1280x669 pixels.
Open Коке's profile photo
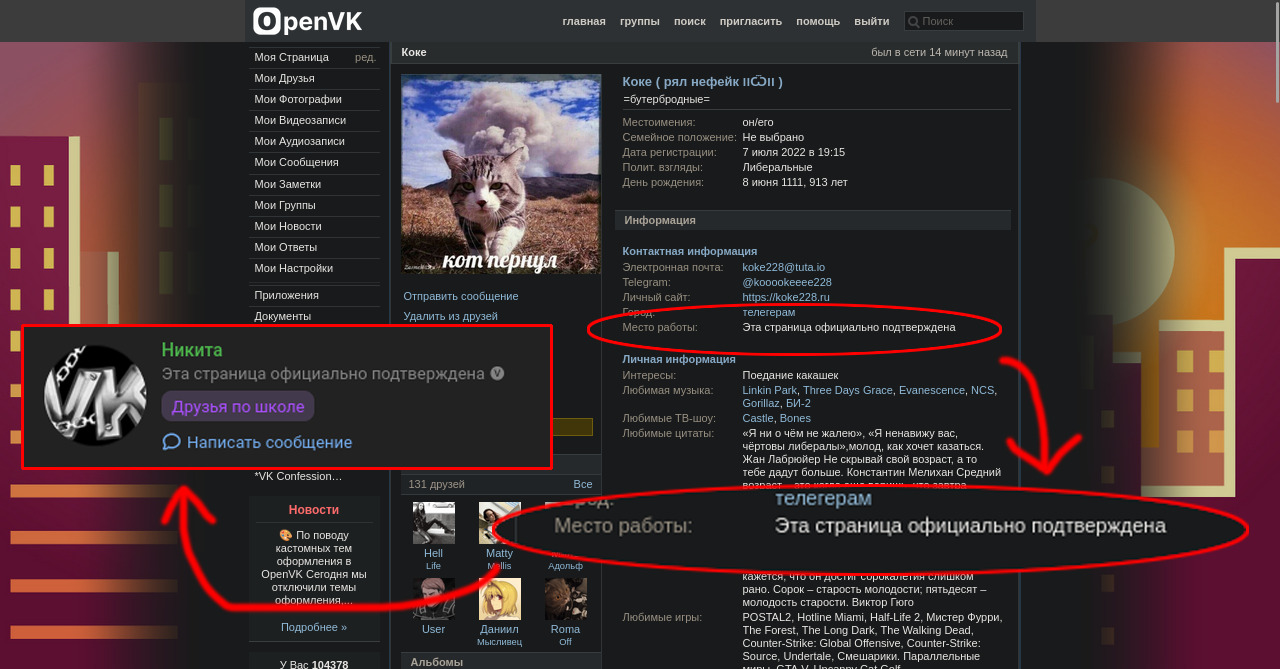pos(501,174)
